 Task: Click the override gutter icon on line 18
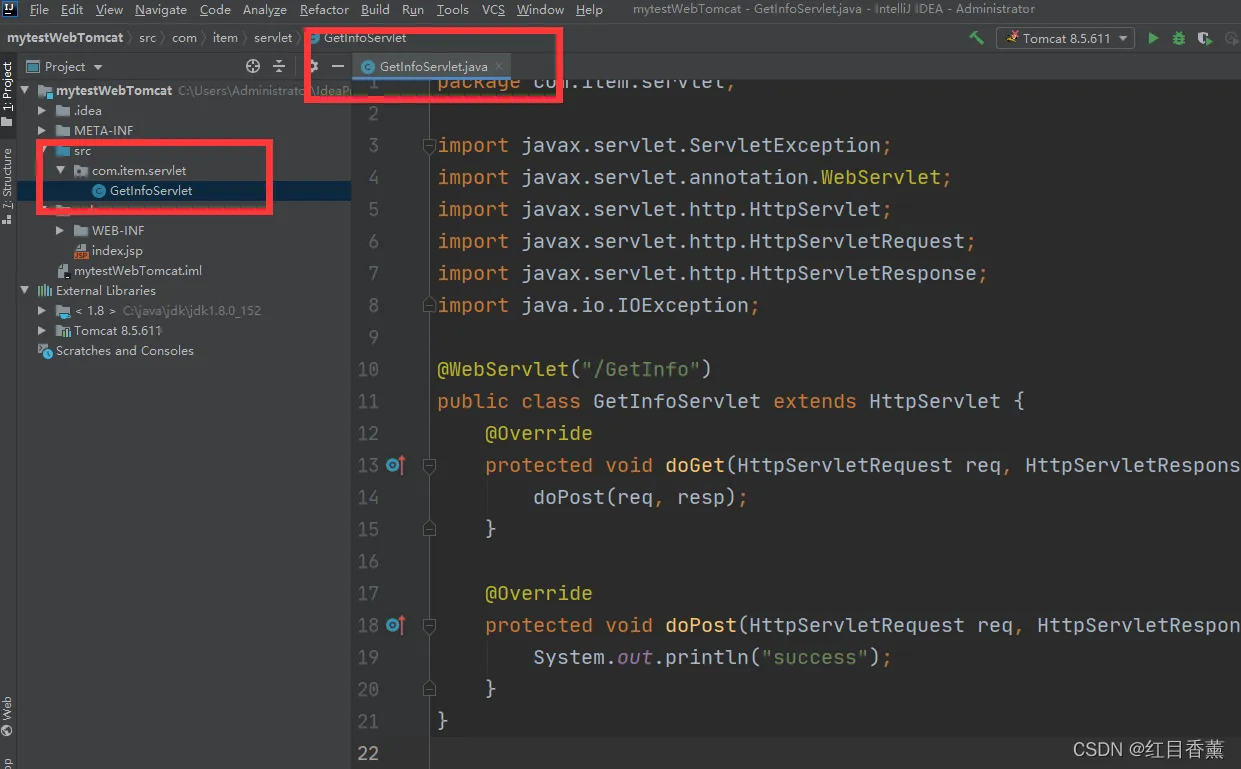(396, 625)
